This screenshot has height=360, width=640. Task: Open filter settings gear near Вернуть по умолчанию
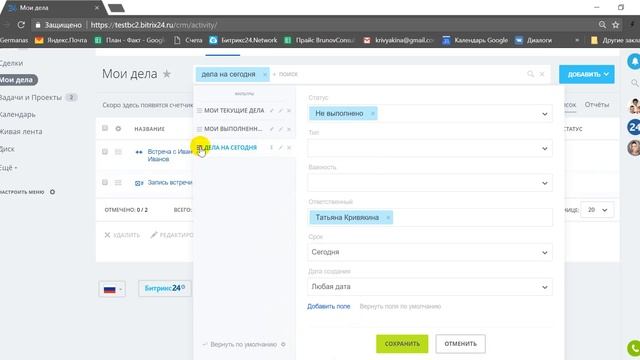(x=283, y=344)
